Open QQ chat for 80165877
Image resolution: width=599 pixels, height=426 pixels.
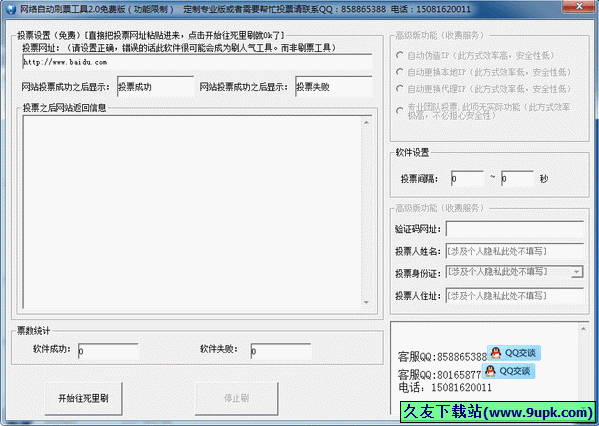pos(508,371)
